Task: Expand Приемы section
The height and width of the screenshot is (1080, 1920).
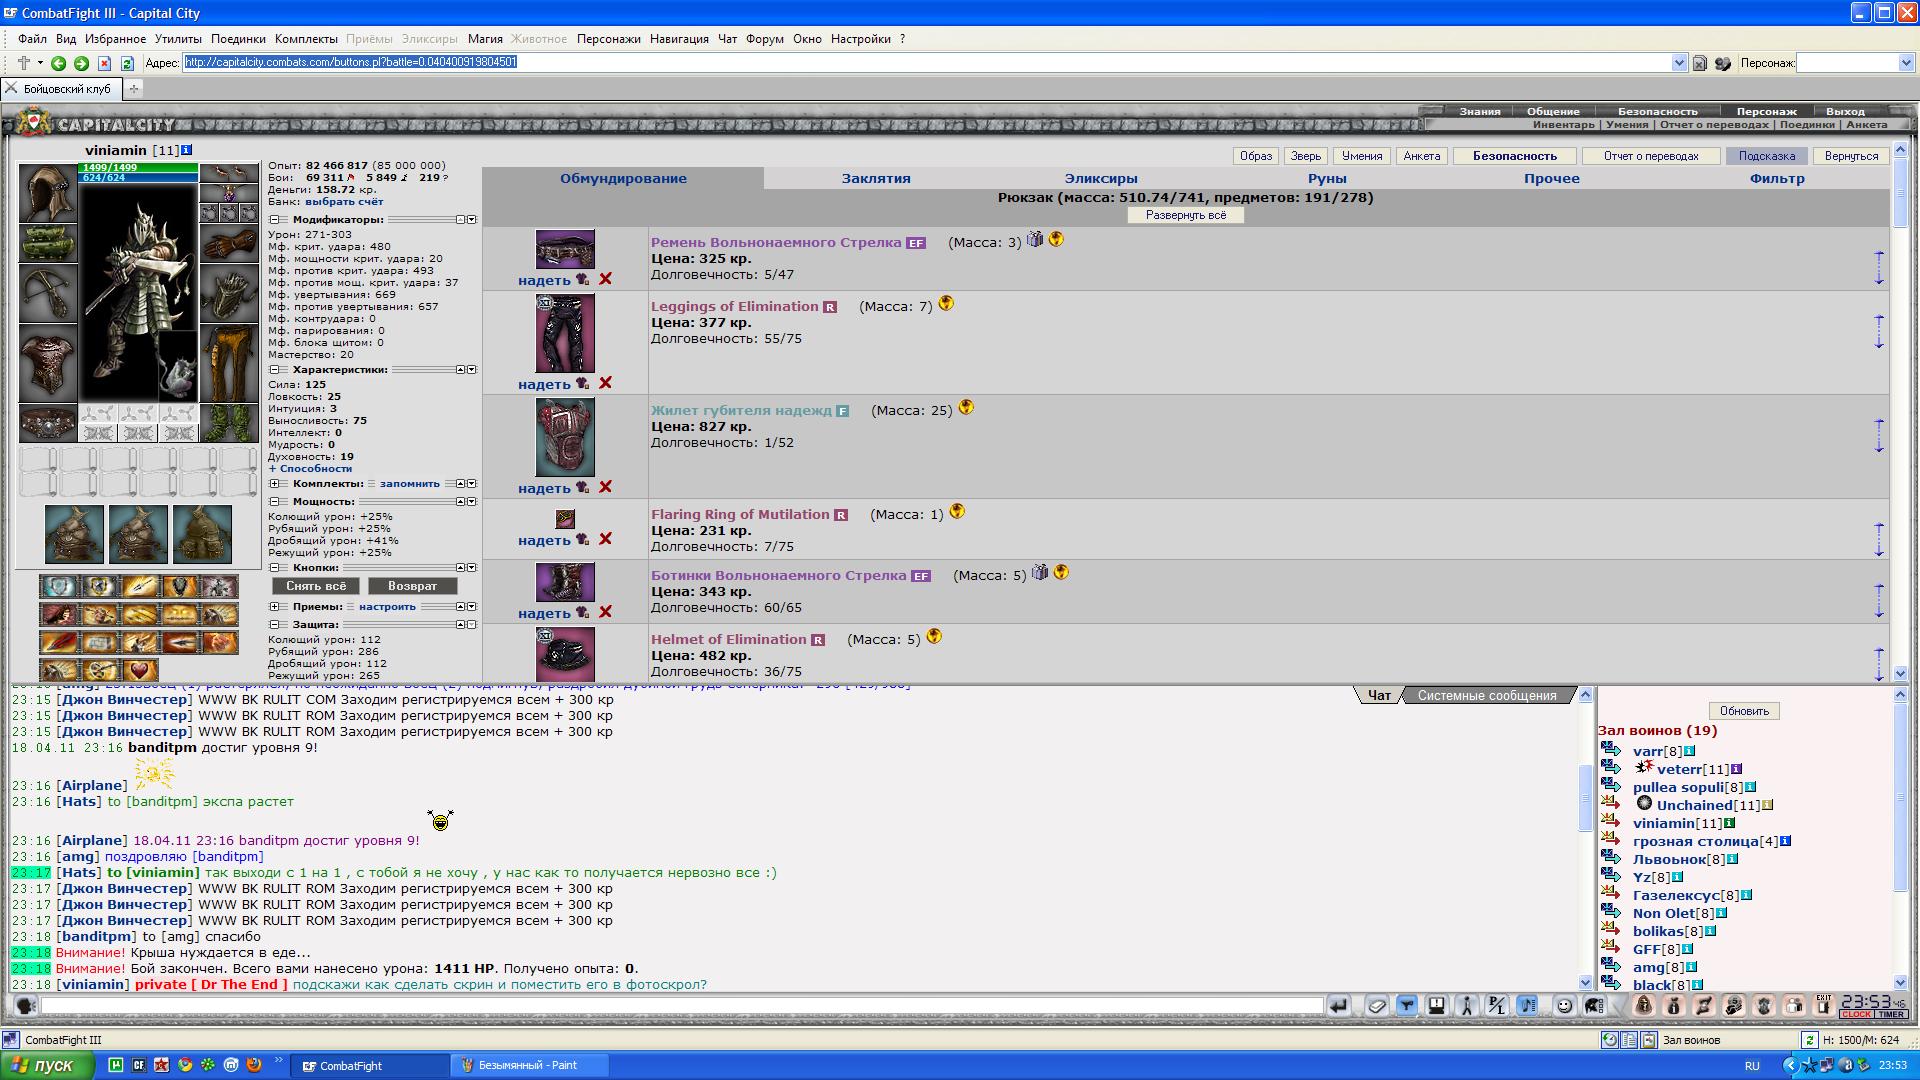Action: tap(274, 607)
